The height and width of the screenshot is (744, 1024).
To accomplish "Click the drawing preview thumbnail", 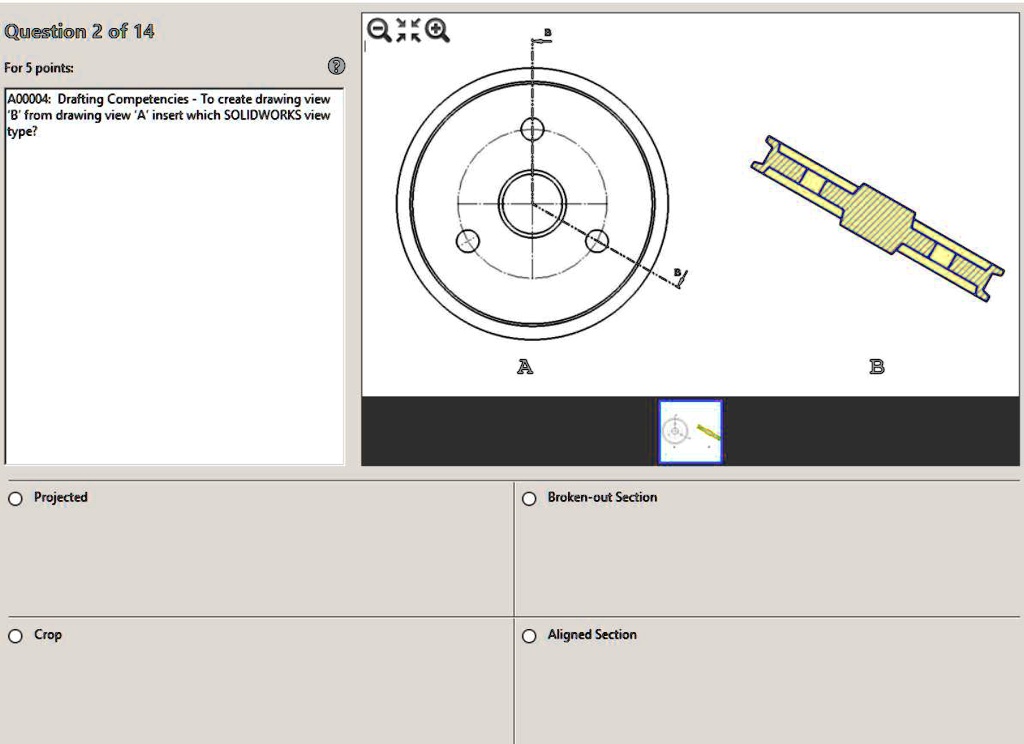I will (x=690, y=431).
